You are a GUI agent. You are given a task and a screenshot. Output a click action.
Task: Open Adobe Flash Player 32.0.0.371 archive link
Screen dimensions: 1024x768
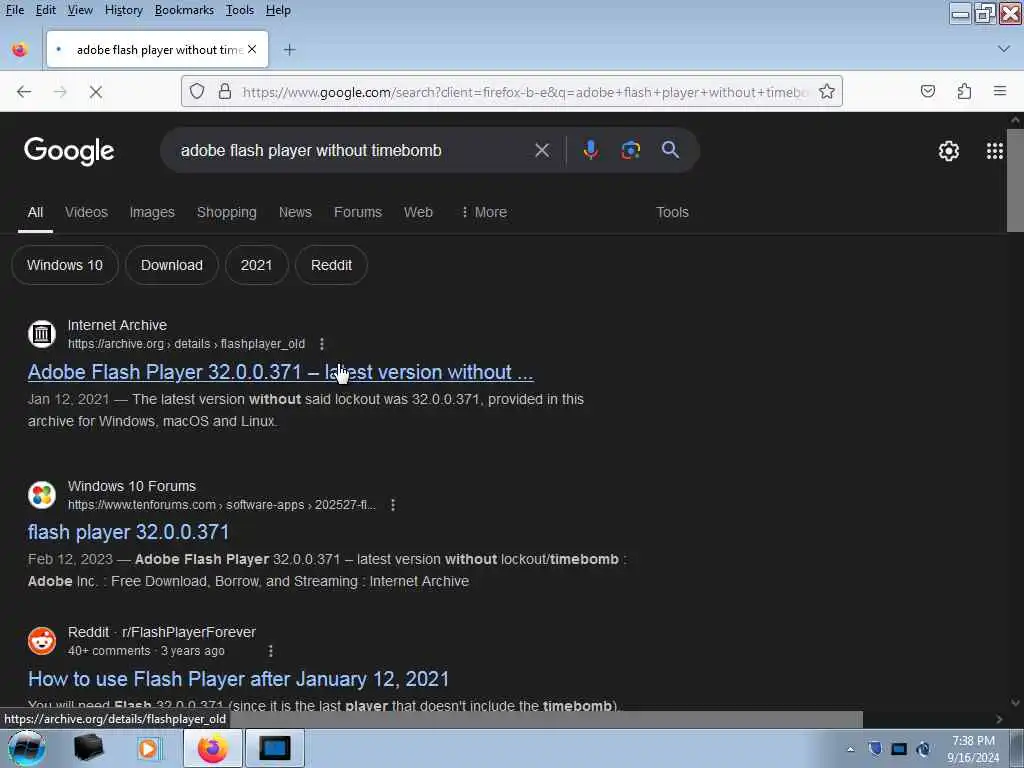pos(280,372)
